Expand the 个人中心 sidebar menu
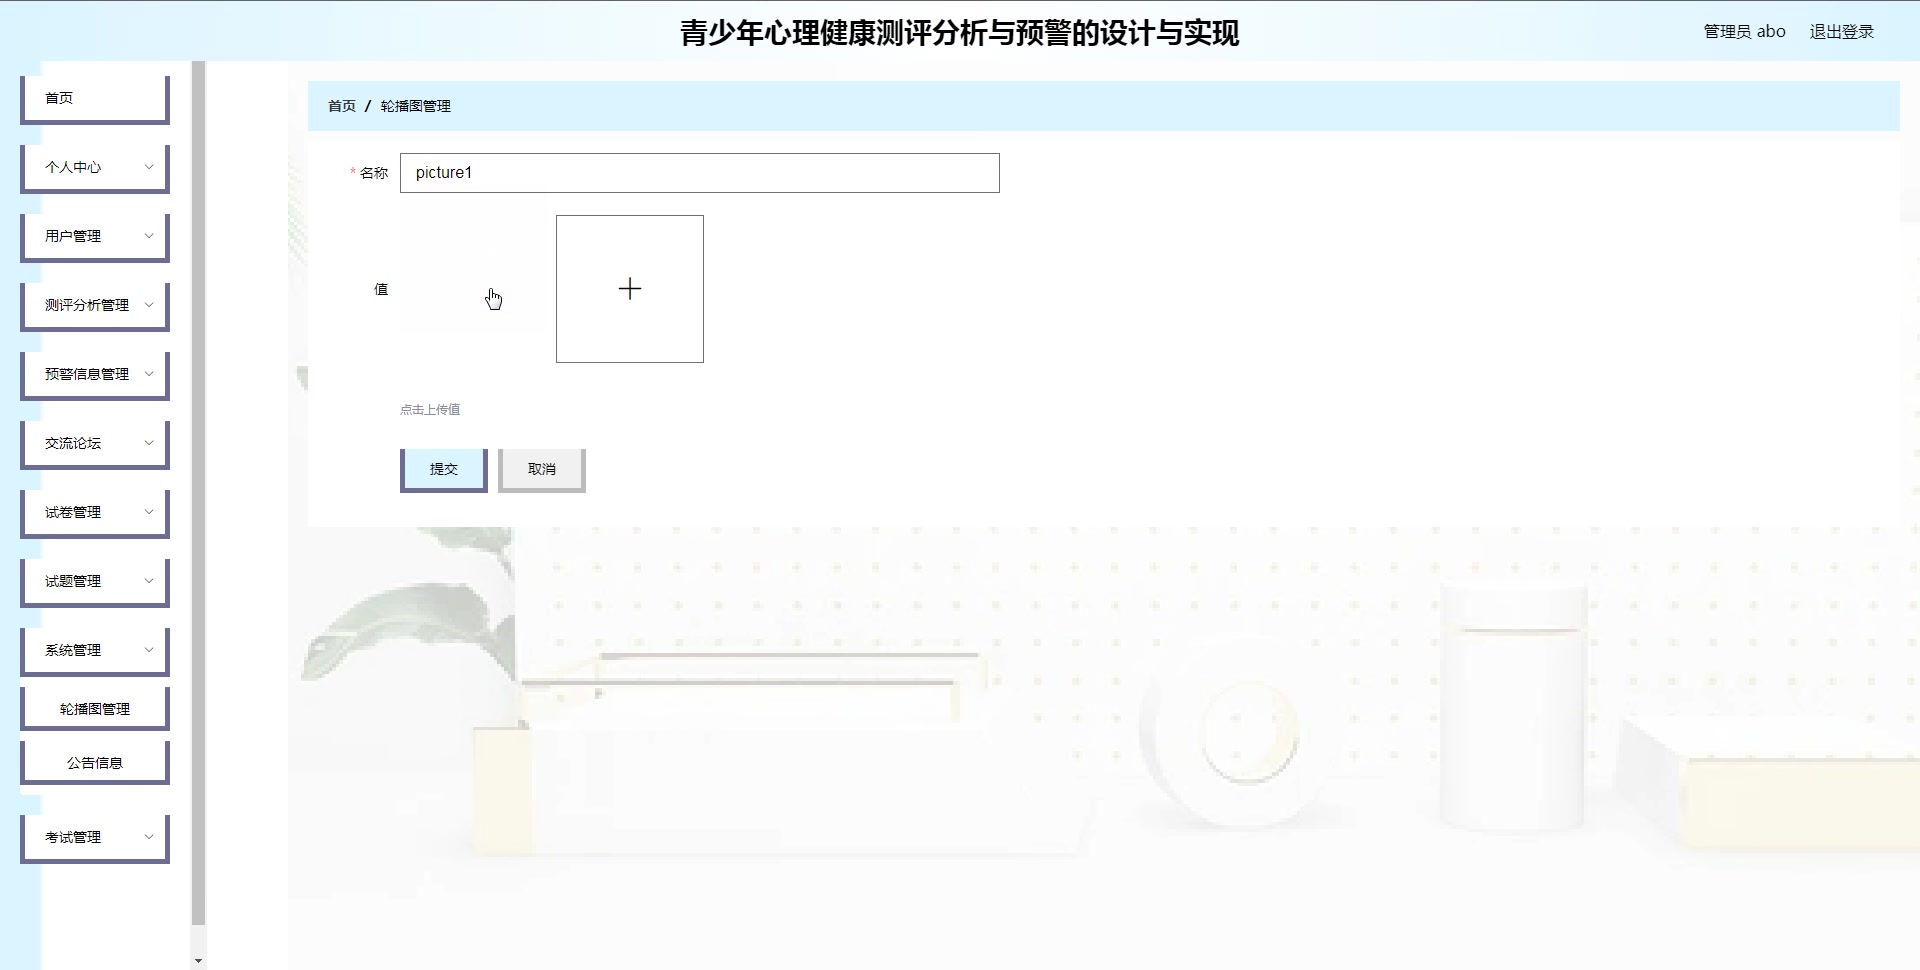1920x970 pixels. pos(94,167)
